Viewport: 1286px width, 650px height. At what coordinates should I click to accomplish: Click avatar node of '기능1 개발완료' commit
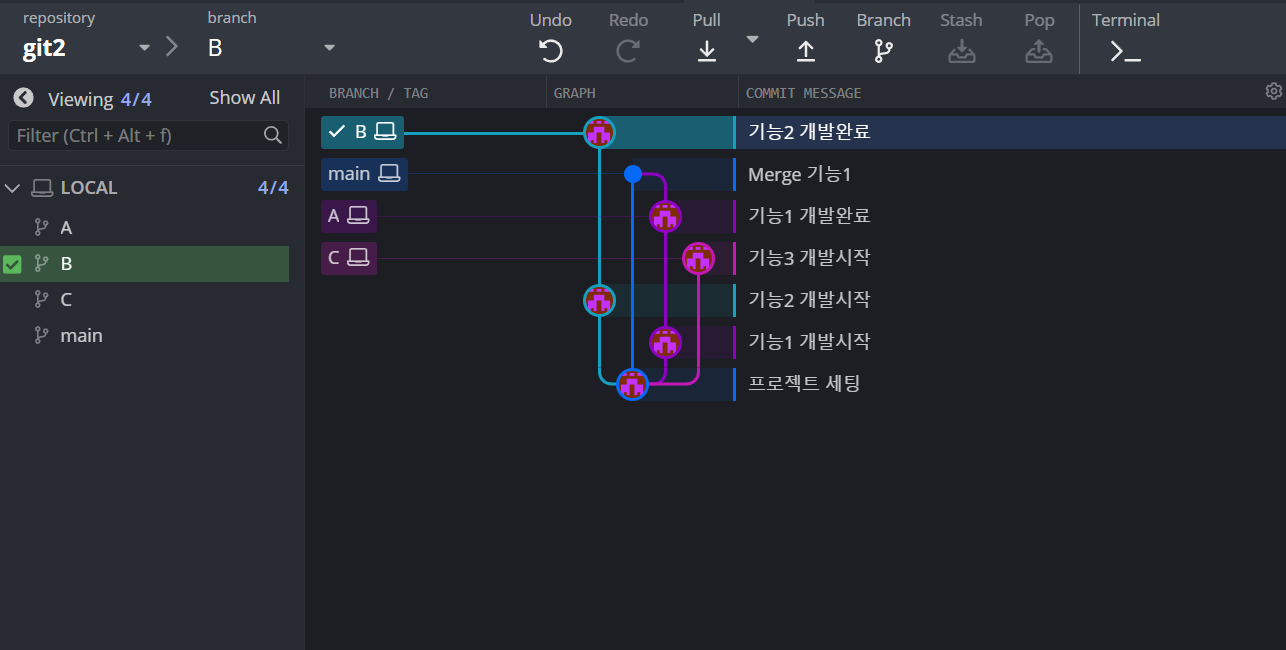[665, 216]
